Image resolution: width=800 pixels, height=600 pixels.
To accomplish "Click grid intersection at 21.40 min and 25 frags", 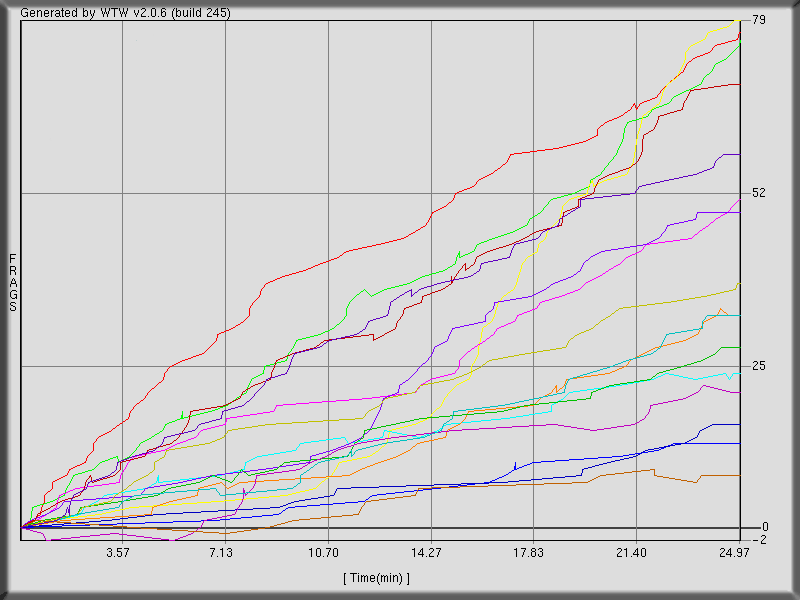I will (637, 366).
